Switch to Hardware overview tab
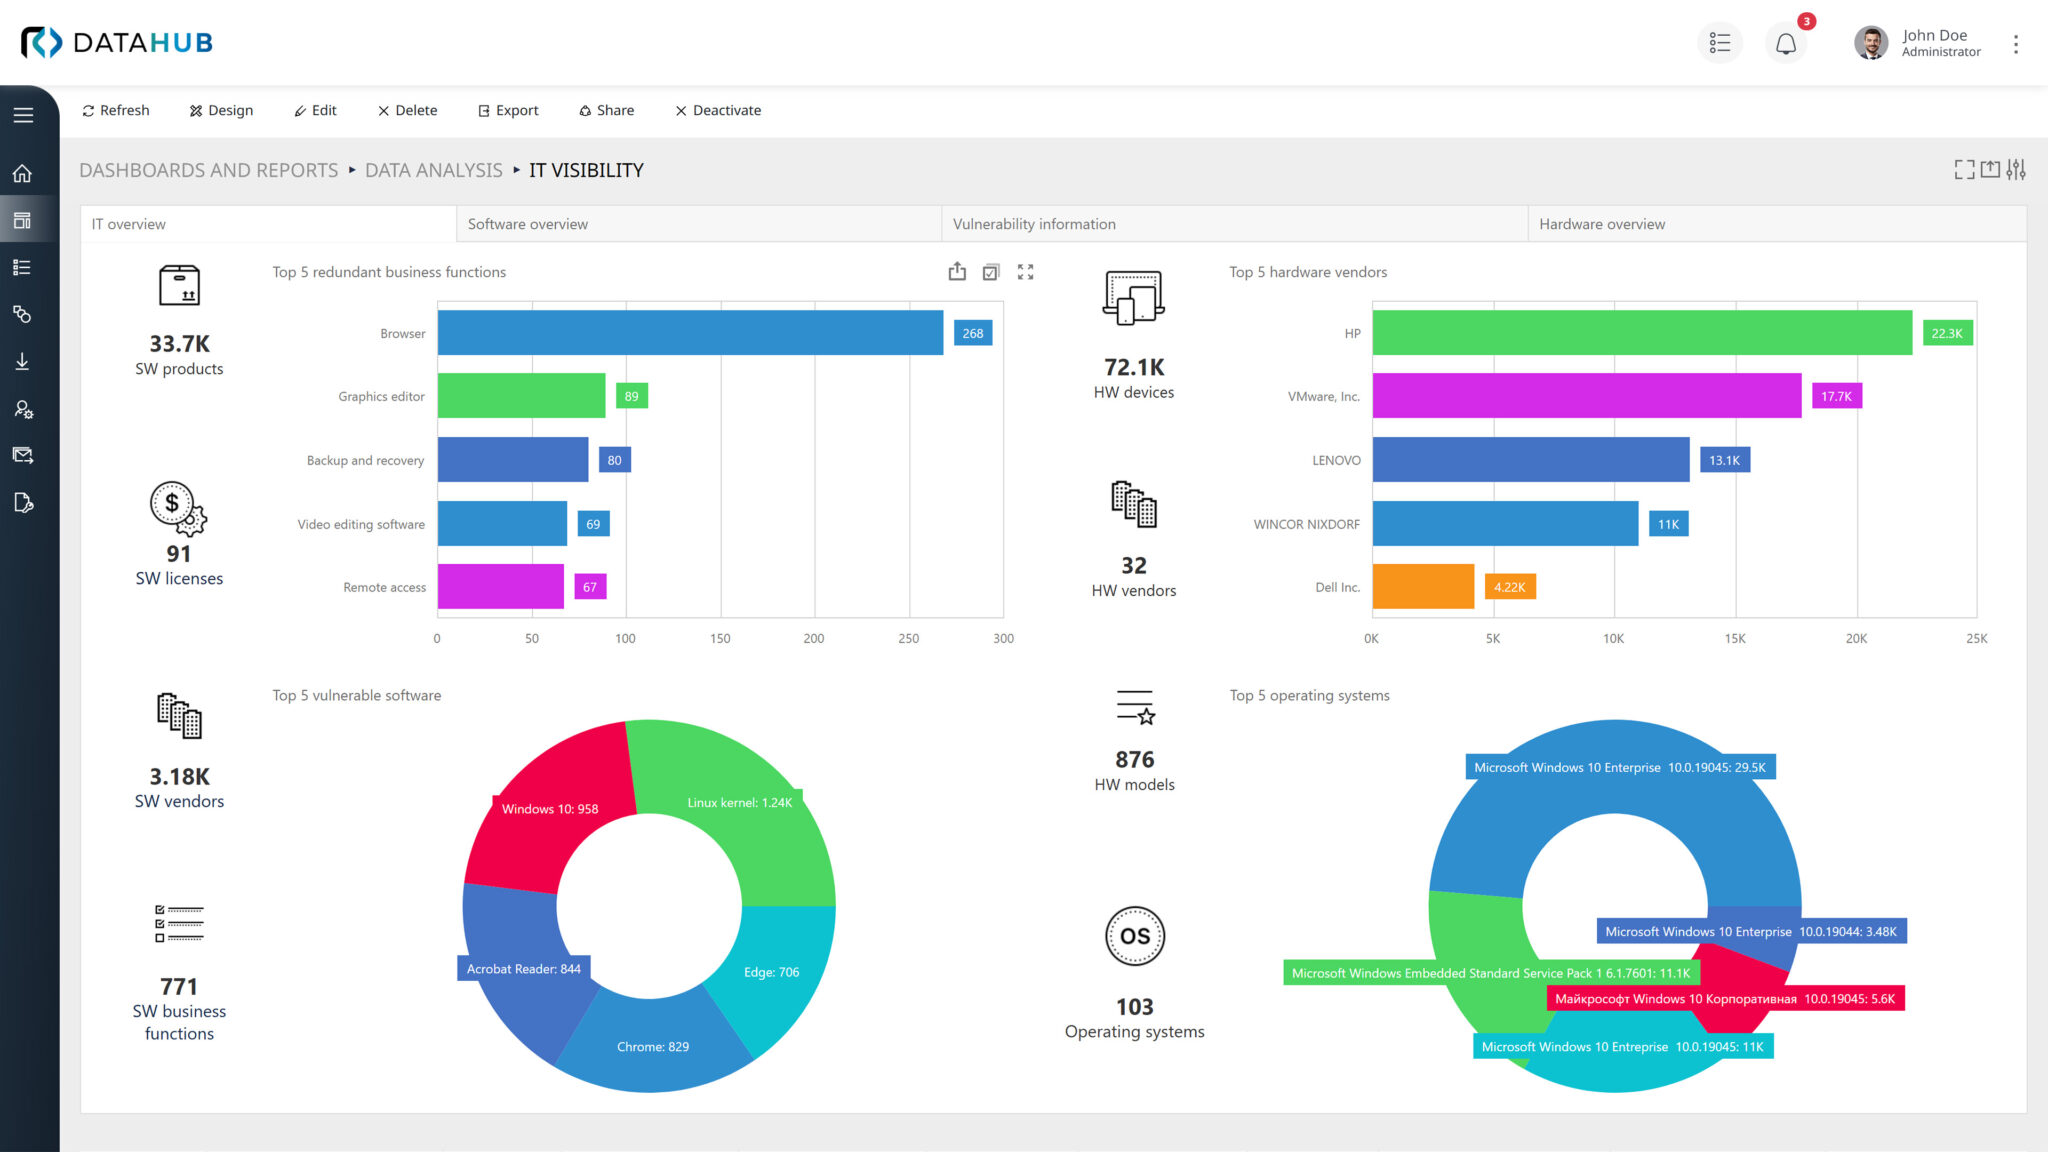Screen dimensions: 2048x1152 pyautogui.click(x=1777, y=224)
